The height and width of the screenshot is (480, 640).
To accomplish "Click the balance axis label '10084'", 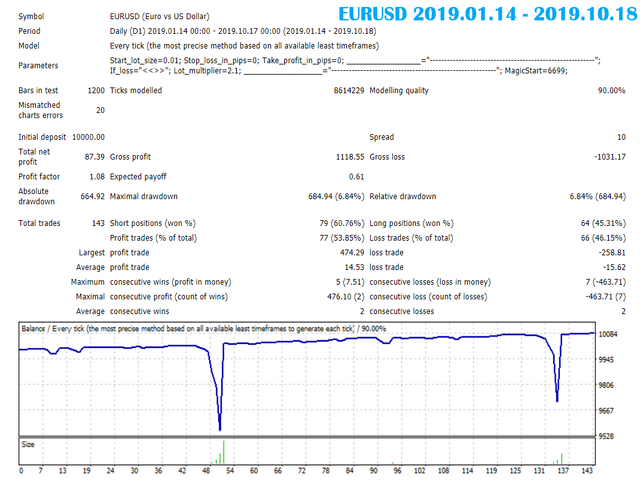I will (x=608, y=334).
